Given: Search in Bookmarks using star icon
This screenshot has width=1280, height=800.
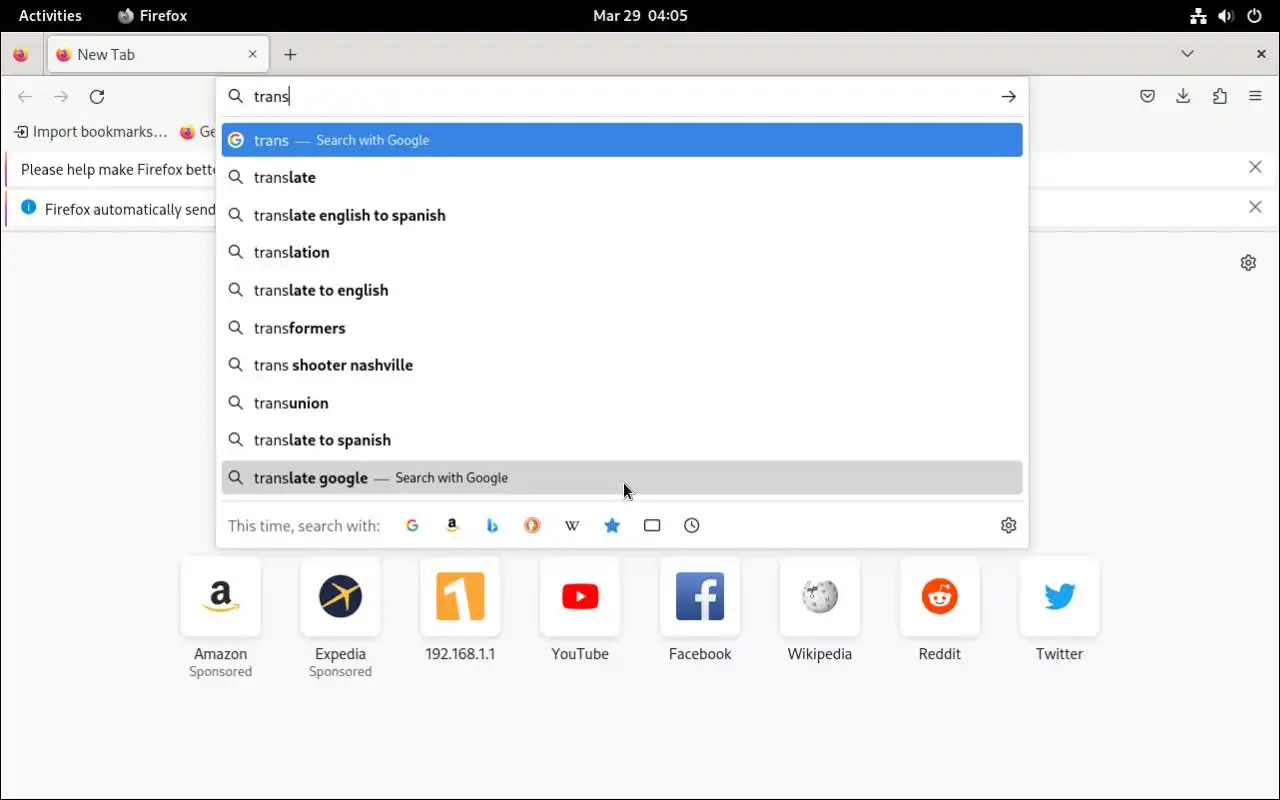Looking at the screenshot, I should tap(612, 525).
